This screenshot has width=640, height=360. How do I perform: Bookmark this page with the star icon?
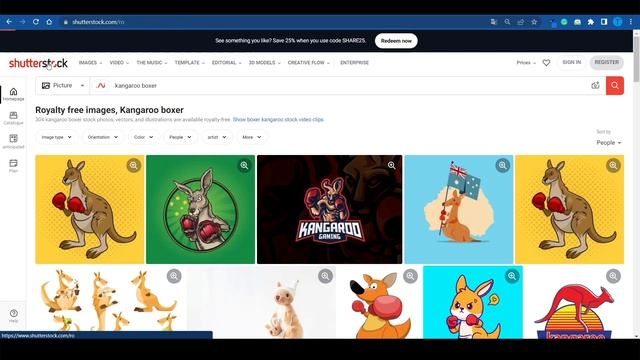[x=534, y=22]
